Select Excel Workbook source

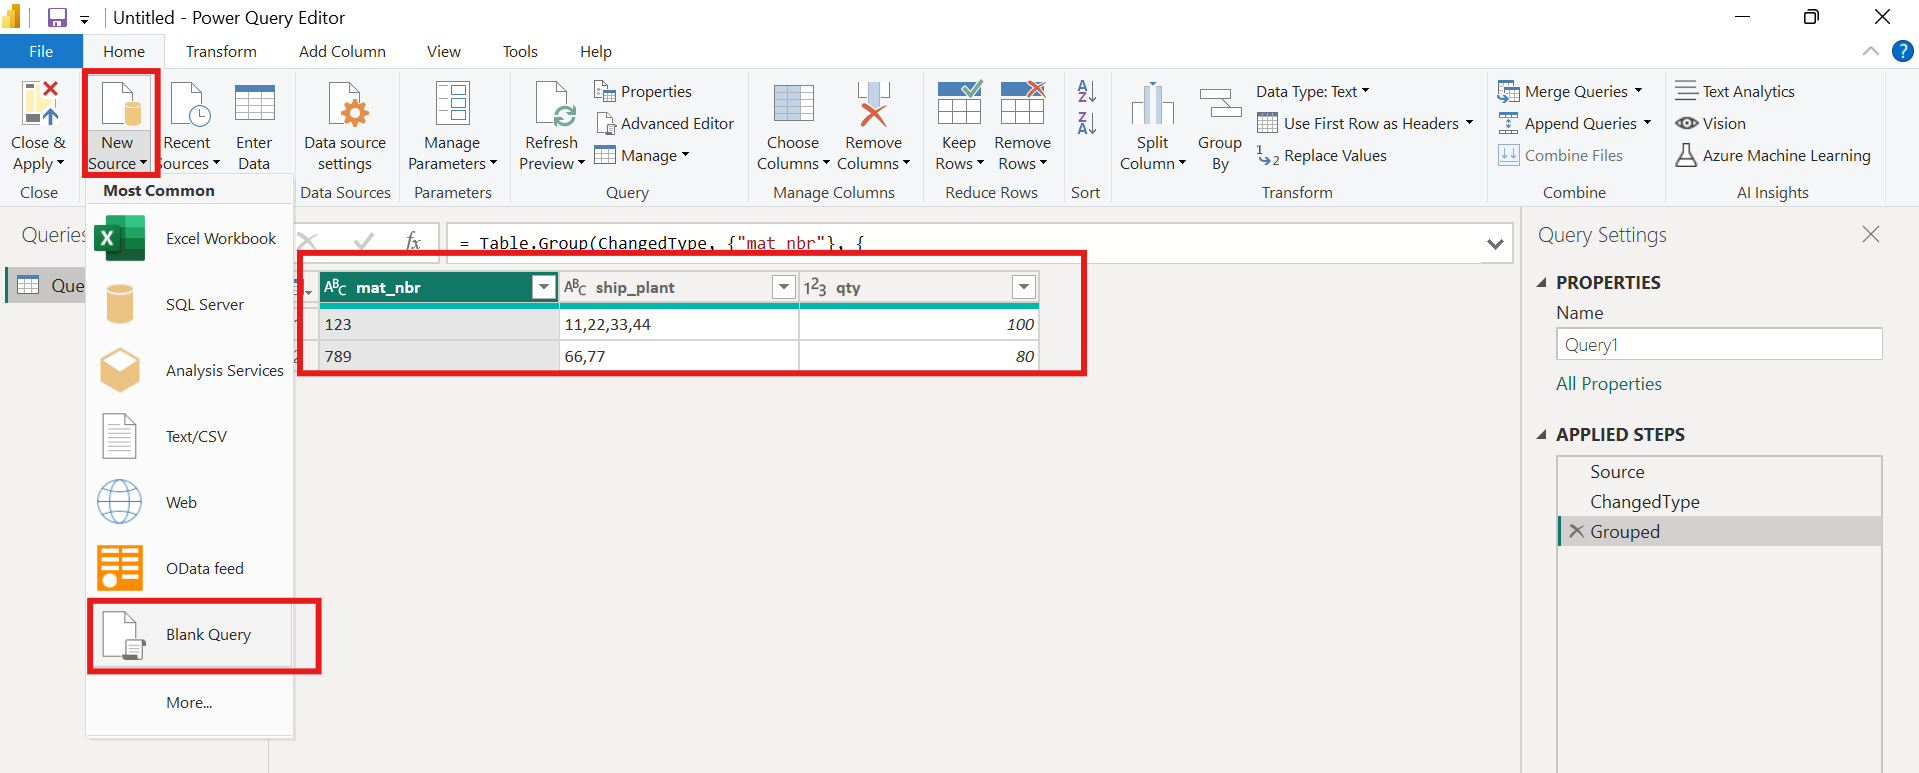190,239
